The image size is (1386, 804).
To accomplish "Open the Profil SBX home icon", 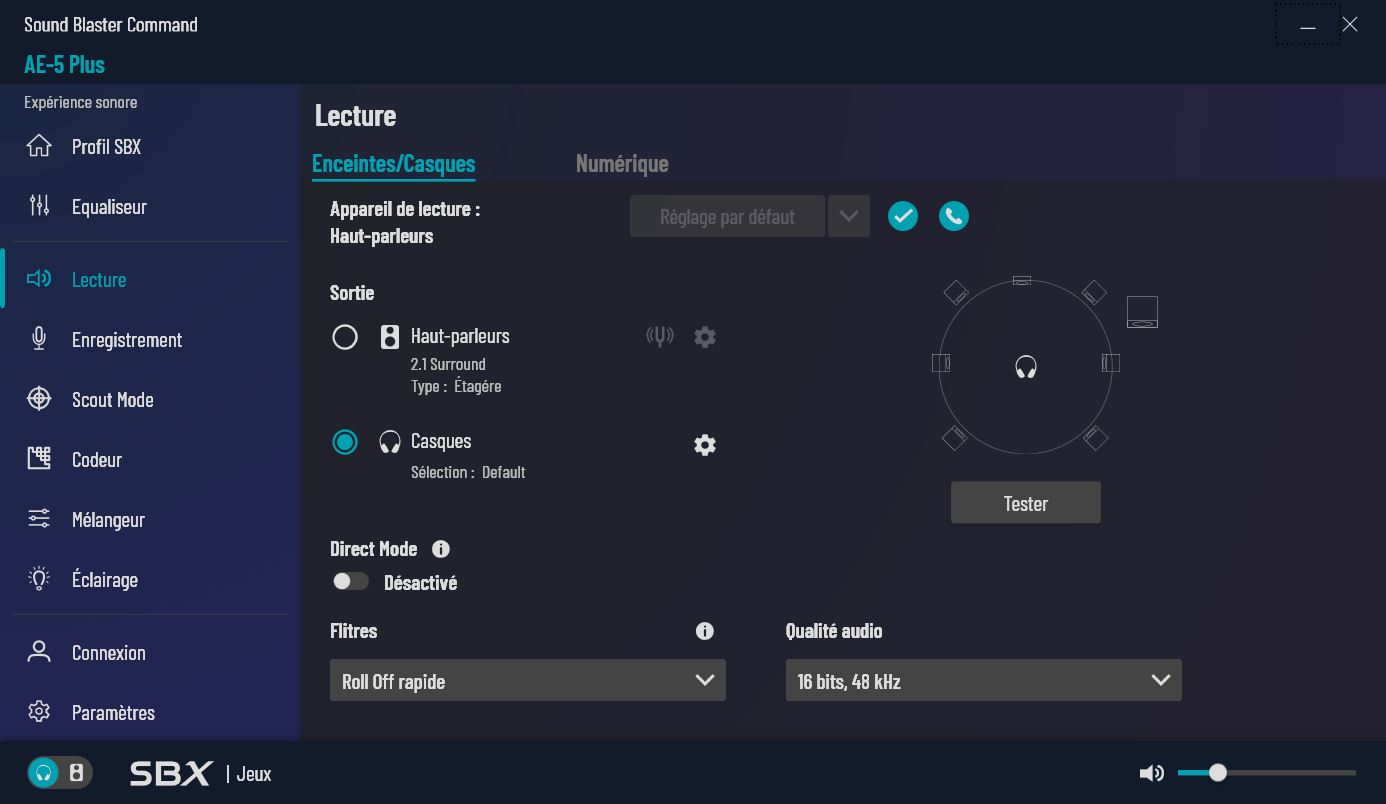I will 39,146.
